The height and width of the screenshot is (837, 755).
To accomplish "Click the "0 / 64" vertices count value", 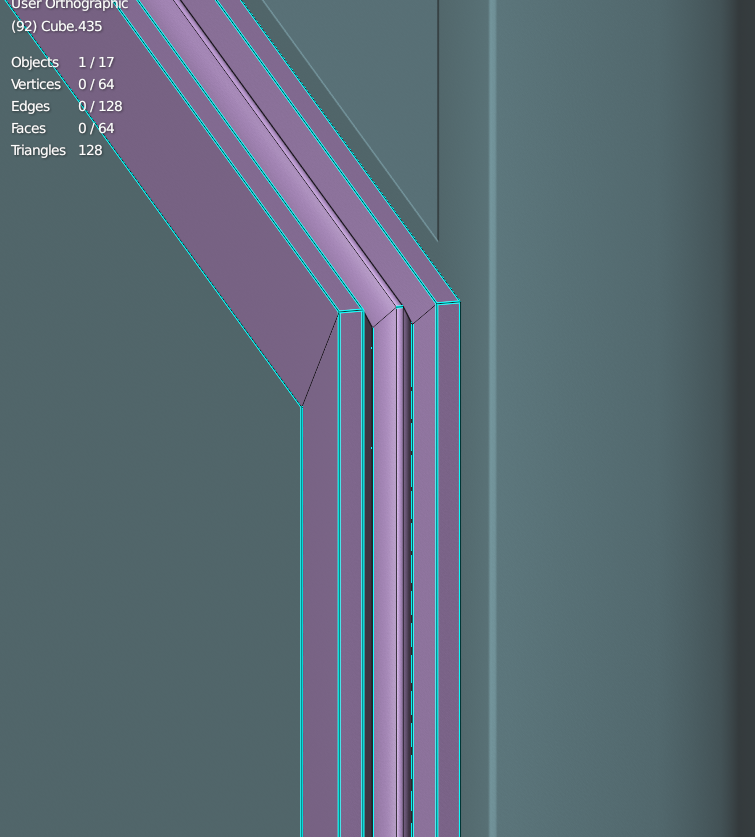I will (96, 84).
